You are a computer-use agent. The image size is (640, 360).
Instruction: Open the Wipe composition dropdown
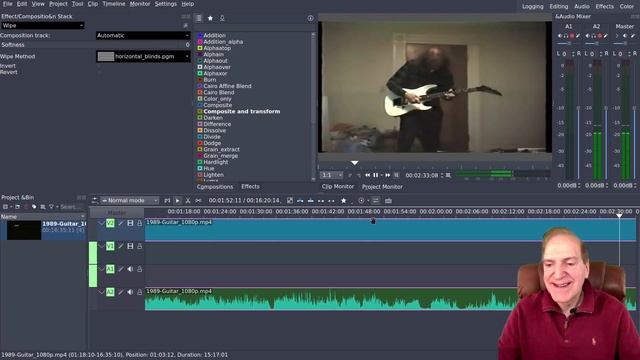pos(42,25)
